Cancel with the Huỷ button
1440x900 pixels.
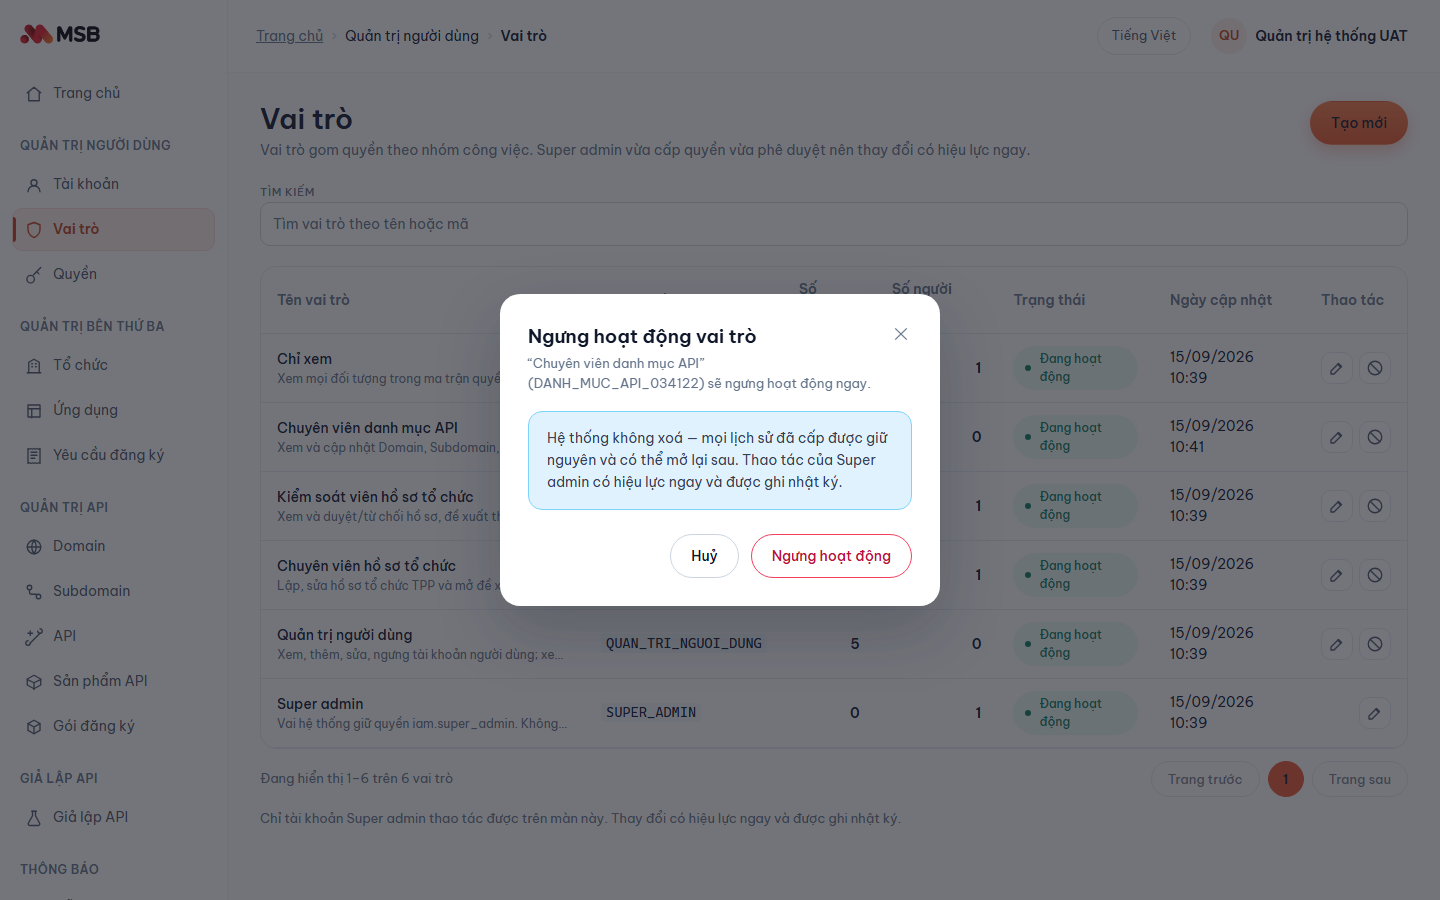tap(704, 556)
